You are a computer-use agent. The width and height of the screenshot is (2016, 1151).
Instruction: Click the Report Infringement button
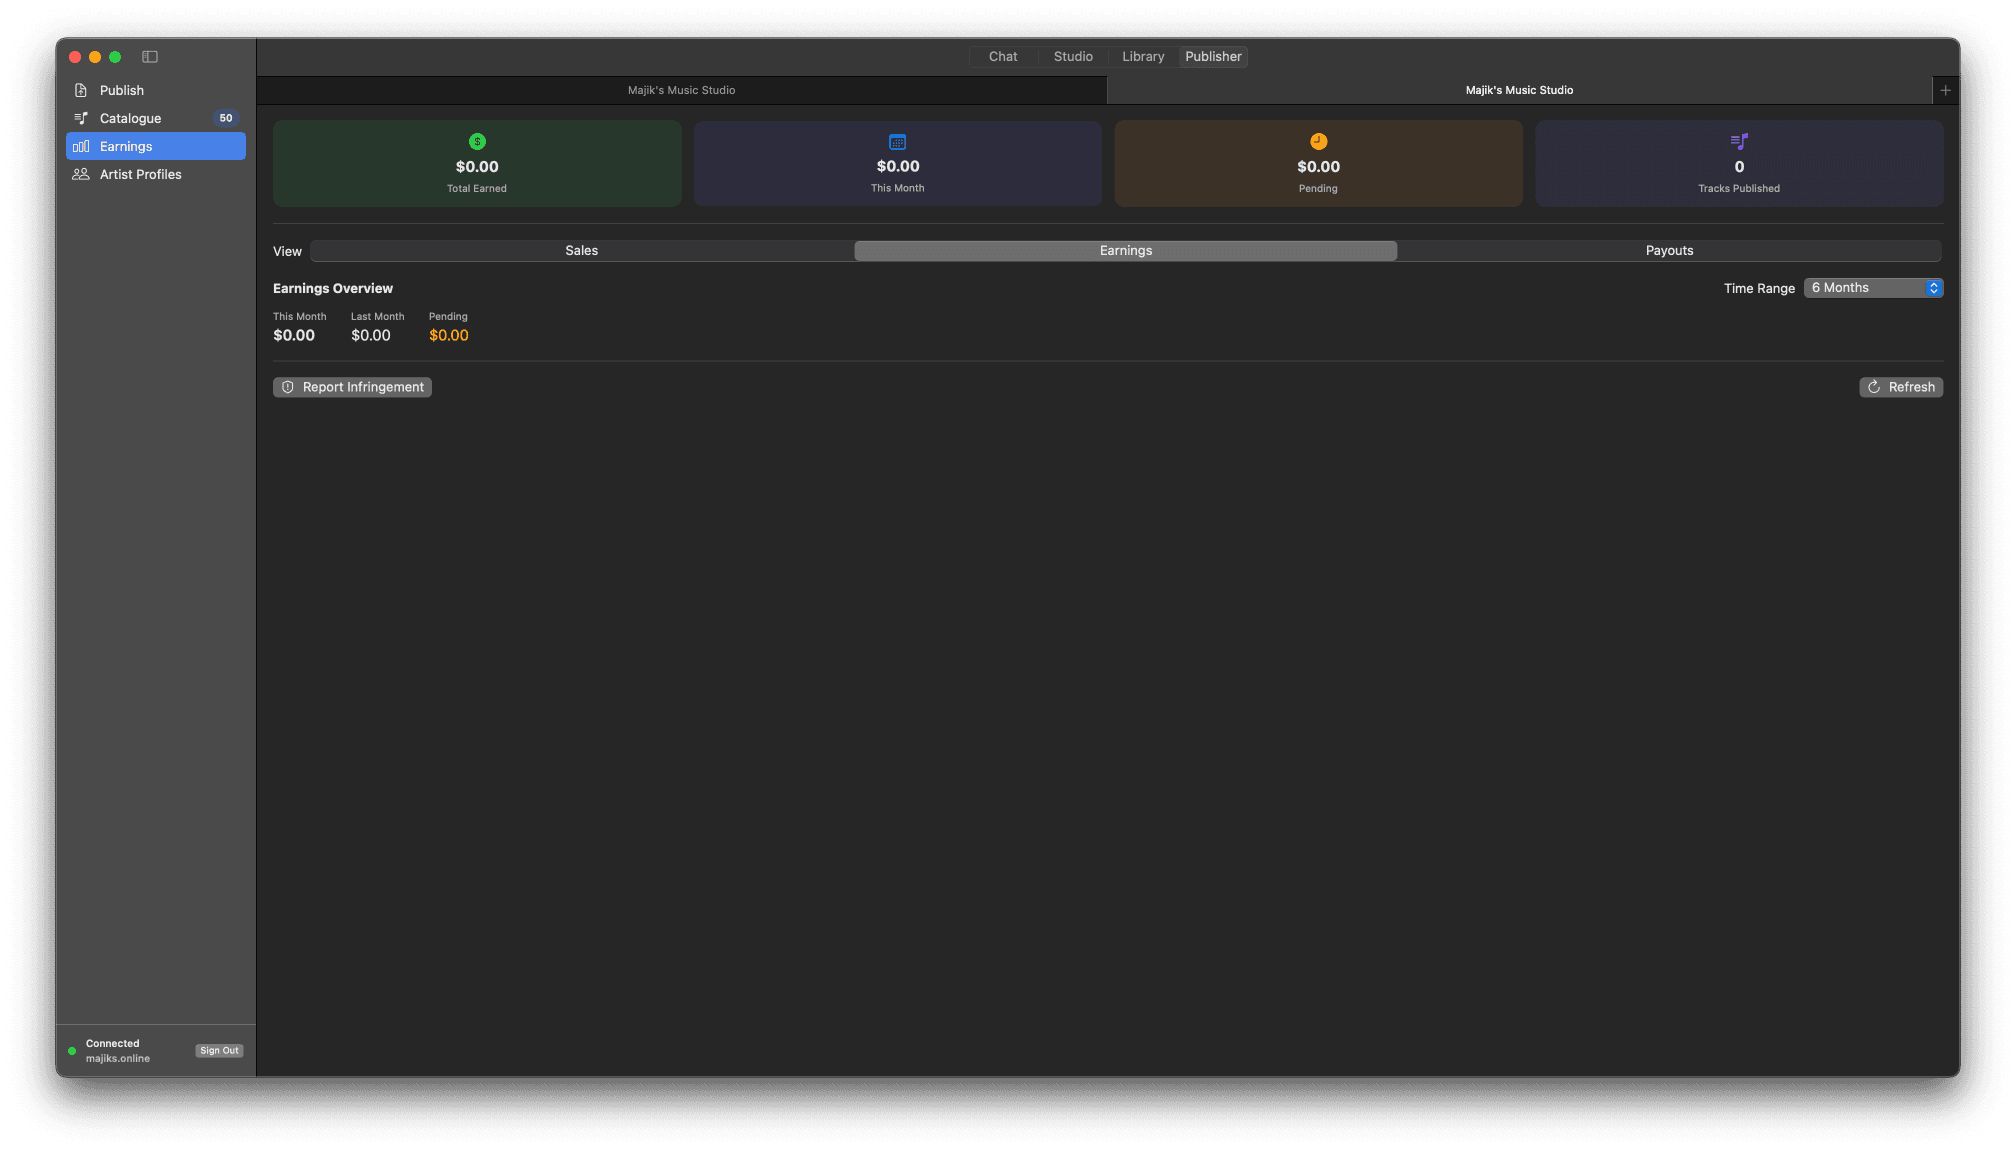(352, 387)
